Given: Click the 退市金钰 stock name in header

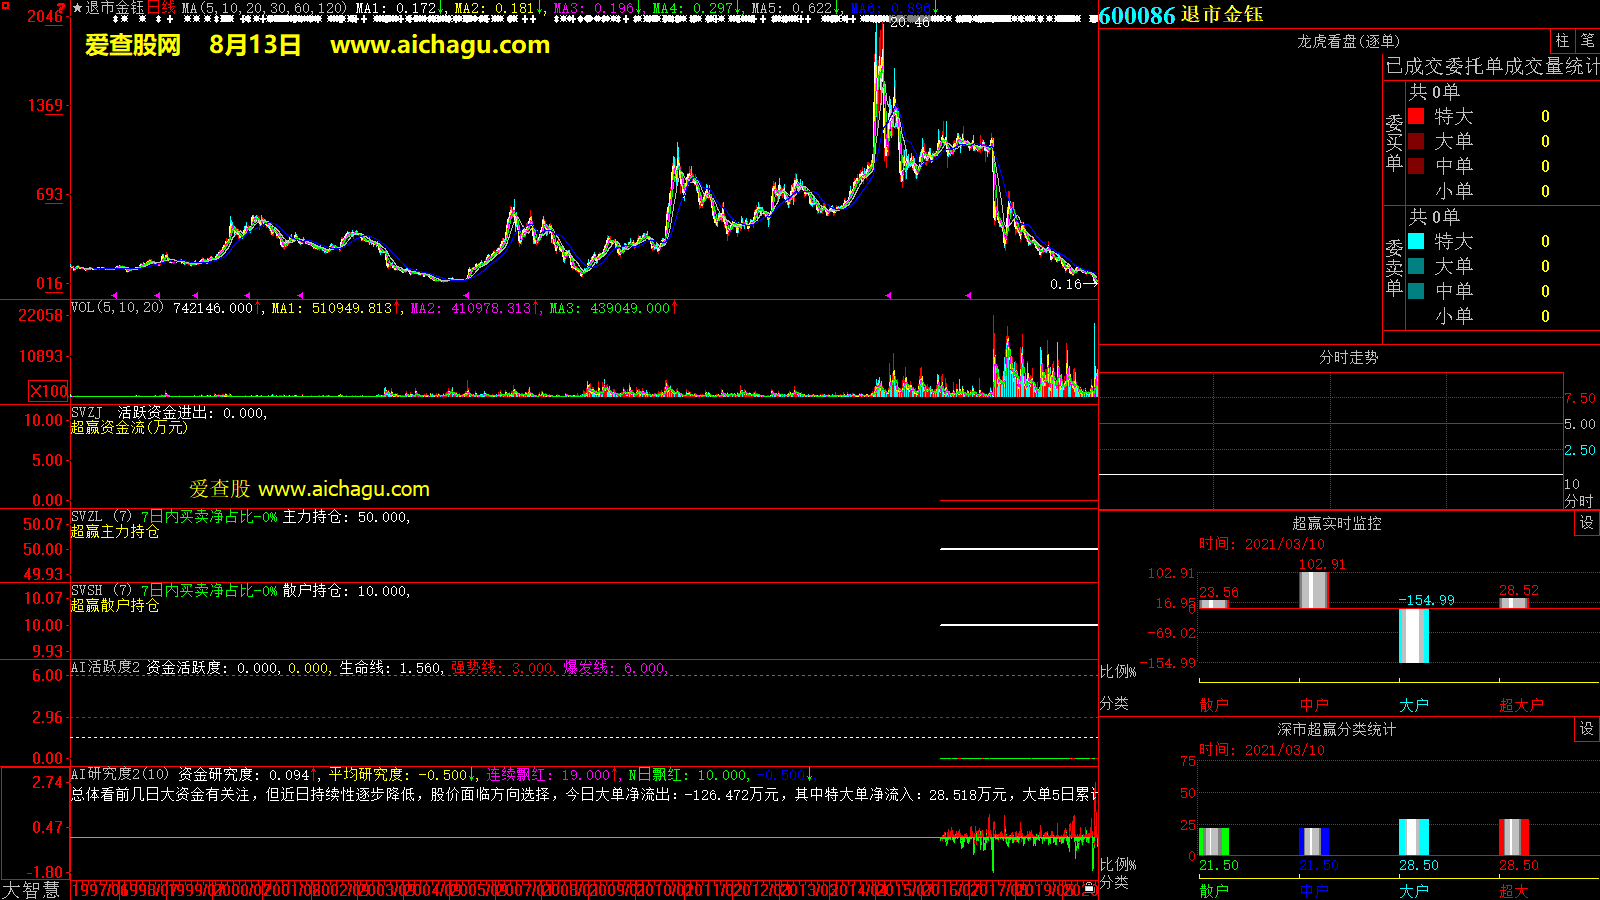Looking at the screenshot, I should (x=1222, y=15).
